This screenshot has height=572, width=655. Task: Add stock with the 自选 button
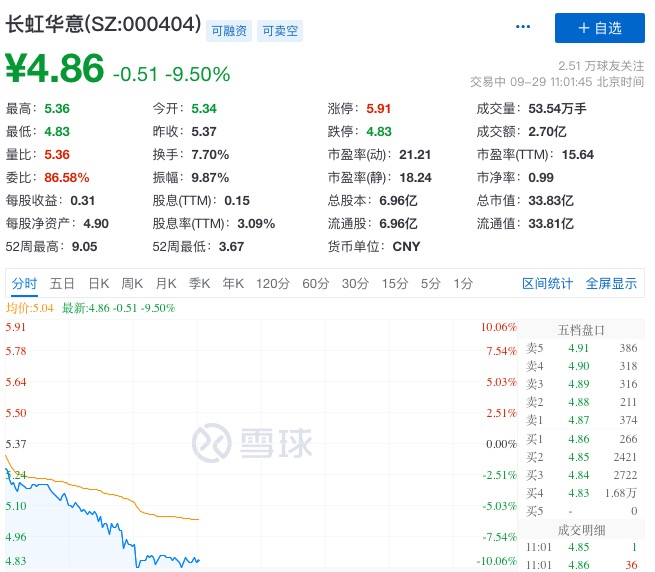[599, 28]
